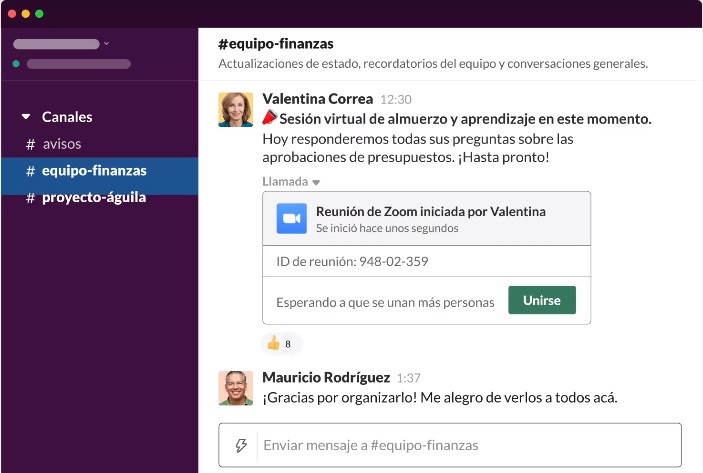This screenshot has height=473, width=703.
Task: Open the lightning bolt shortcuts menu
Action: point(241,445)
